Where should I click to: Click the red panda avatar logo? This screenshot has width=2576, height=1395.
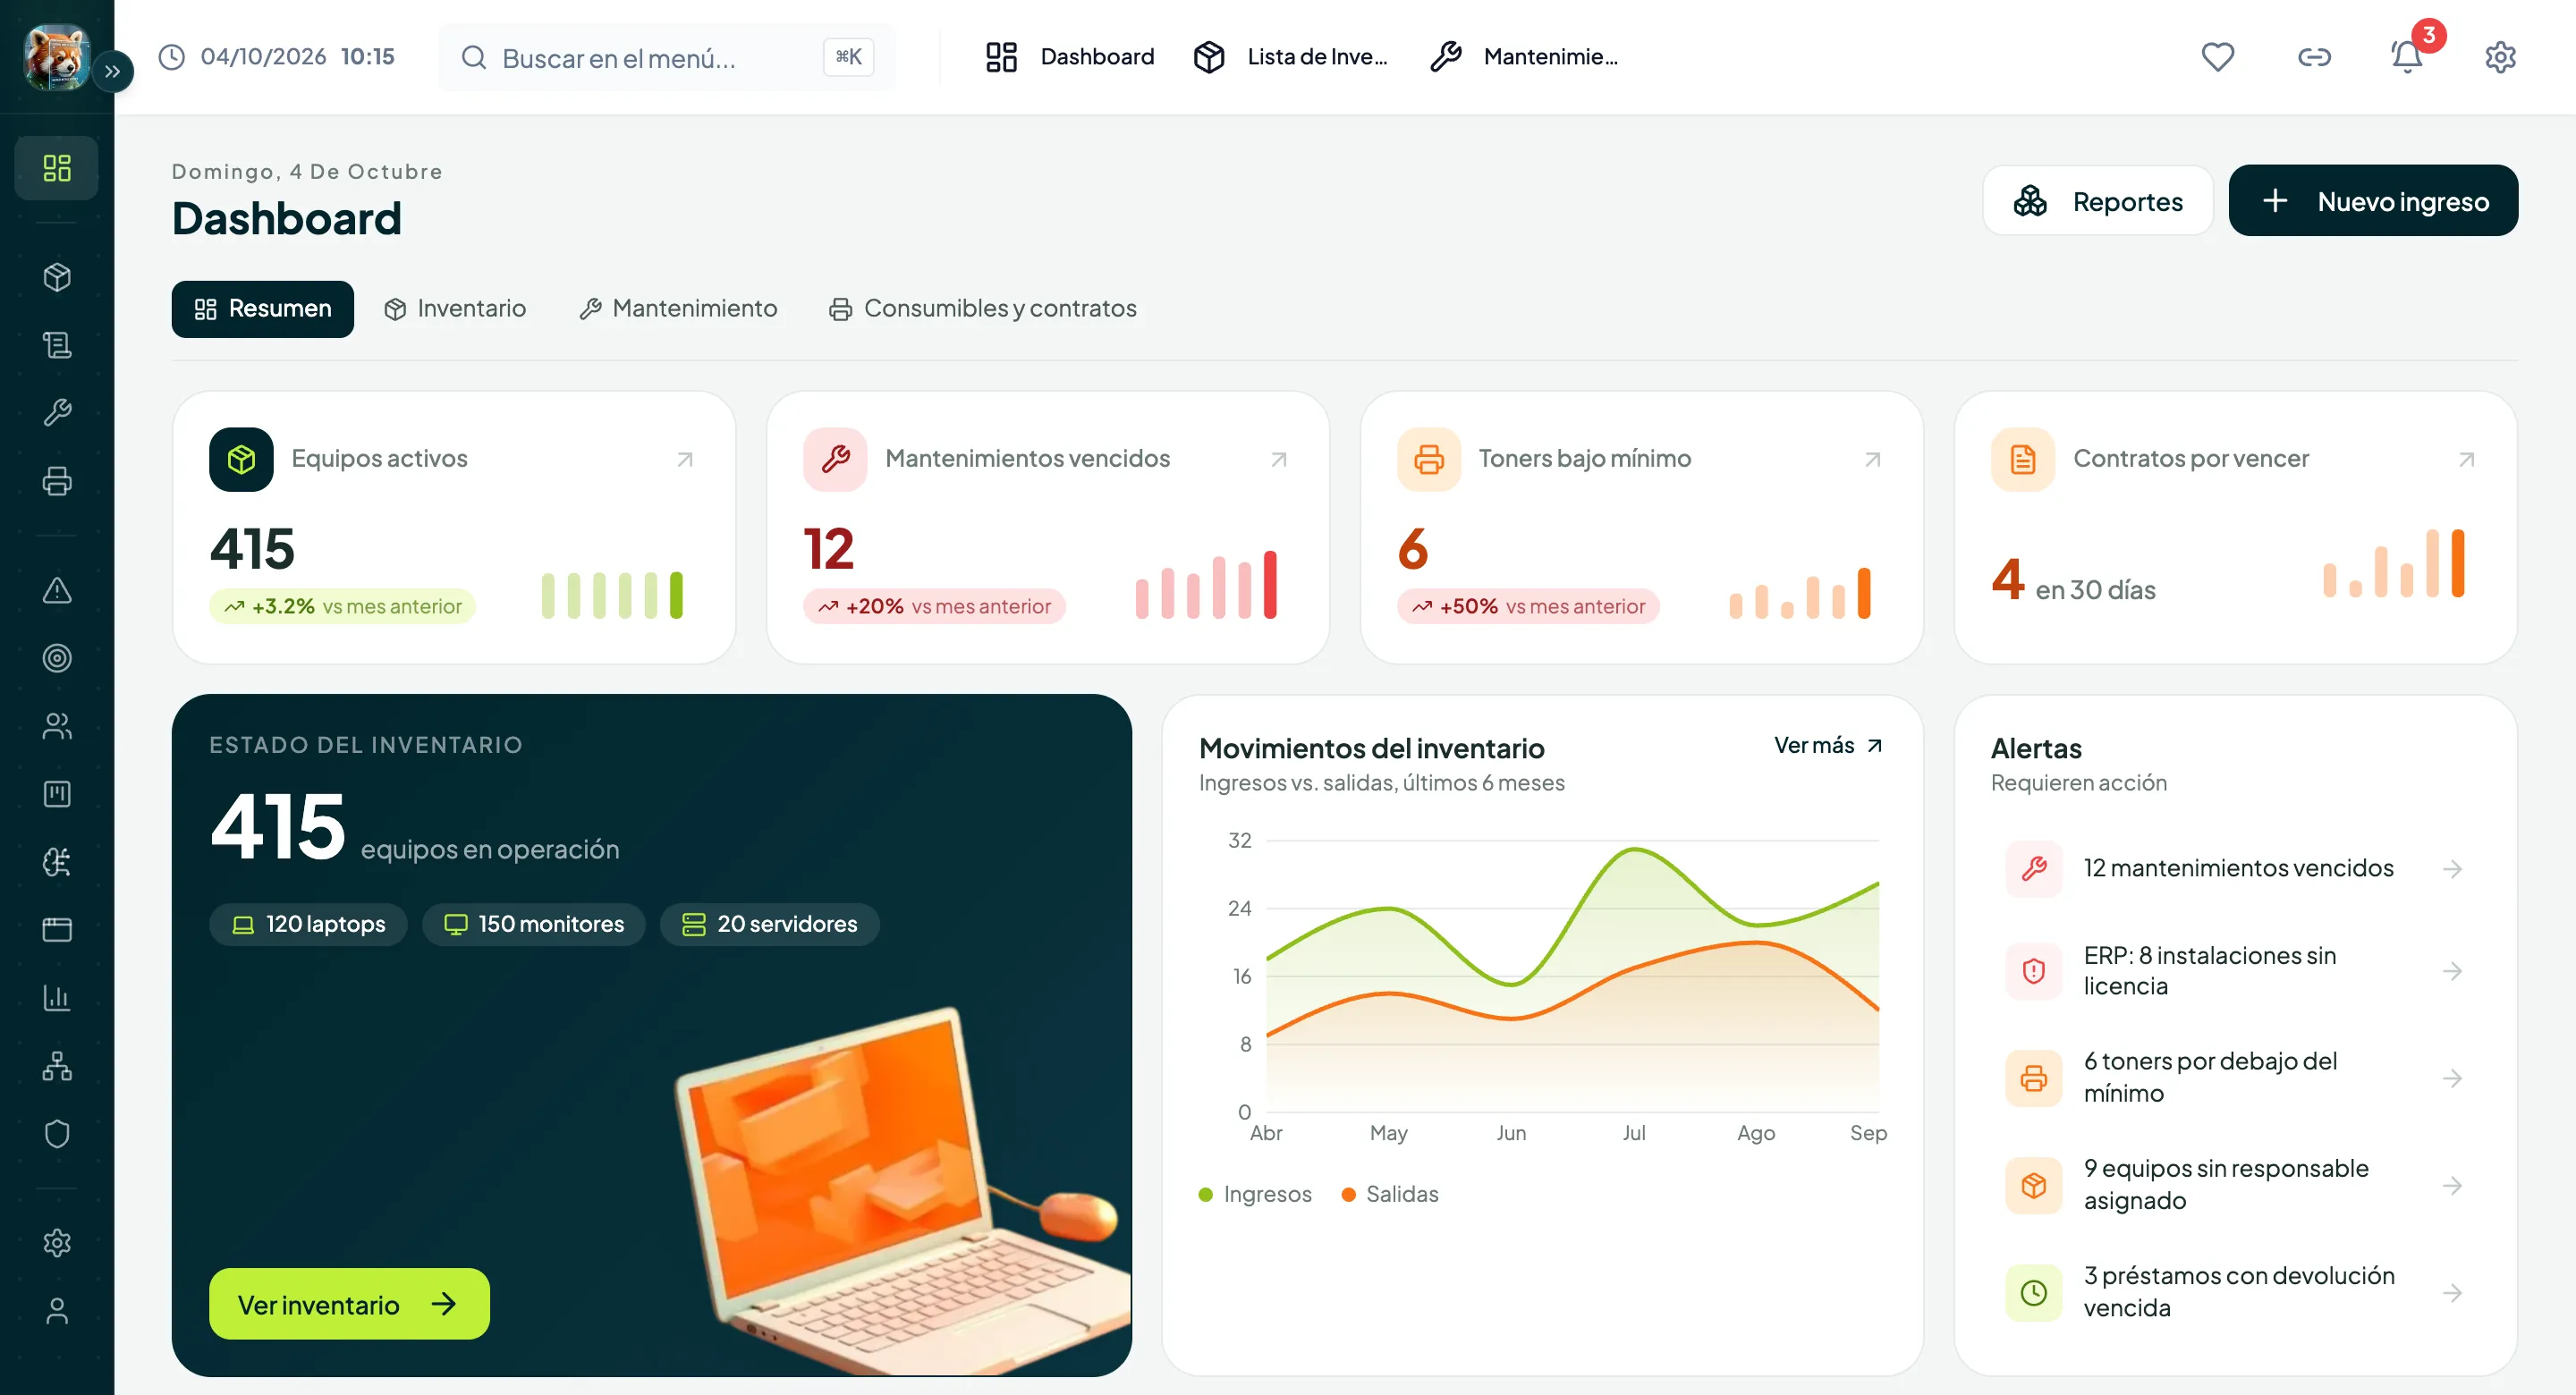coord(56,57)
